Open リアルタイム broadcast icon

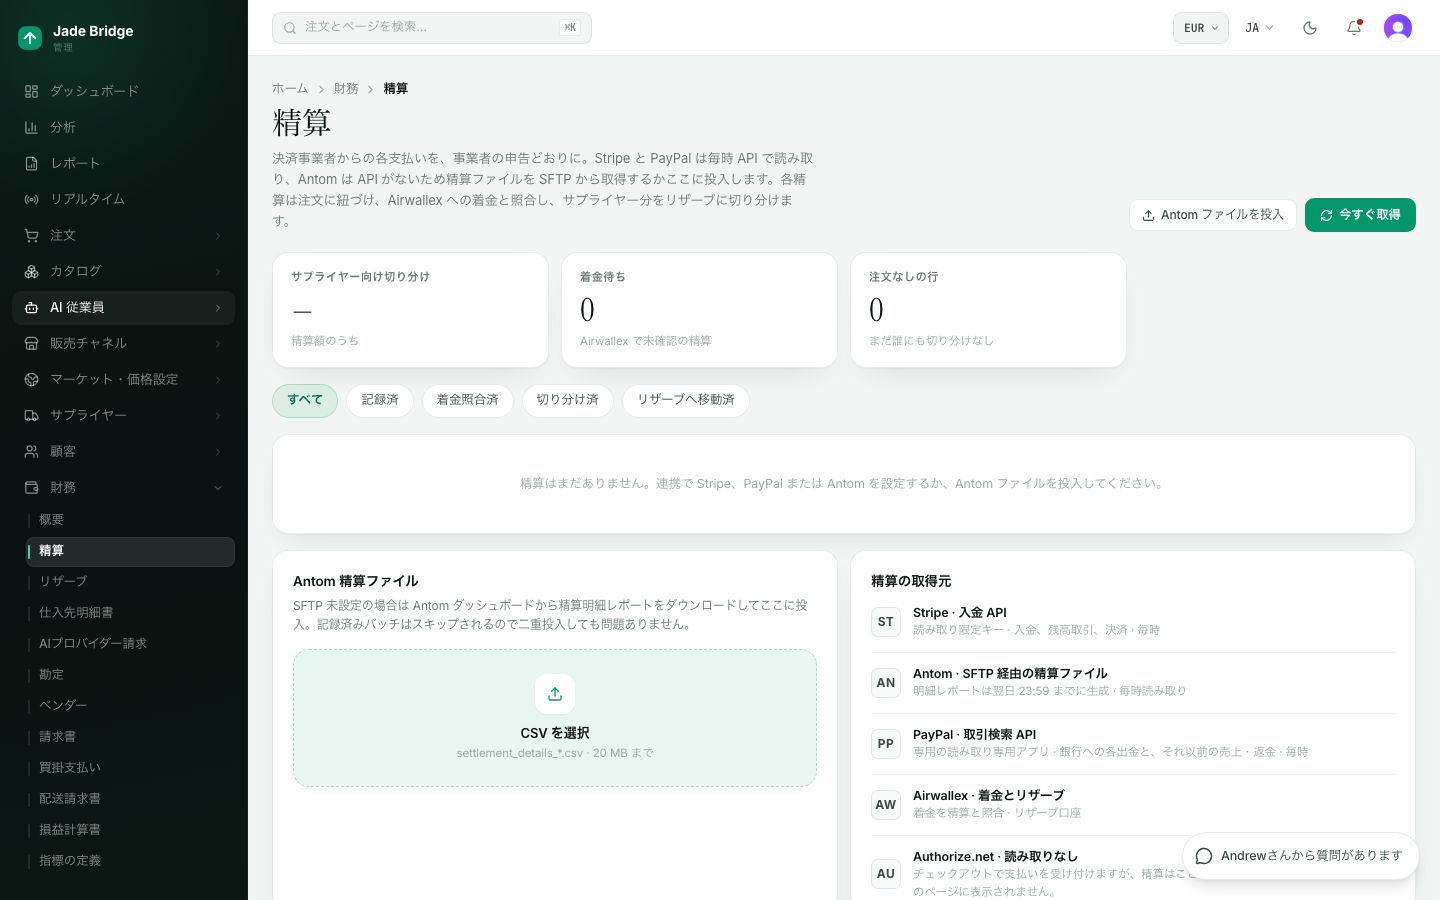31,199
